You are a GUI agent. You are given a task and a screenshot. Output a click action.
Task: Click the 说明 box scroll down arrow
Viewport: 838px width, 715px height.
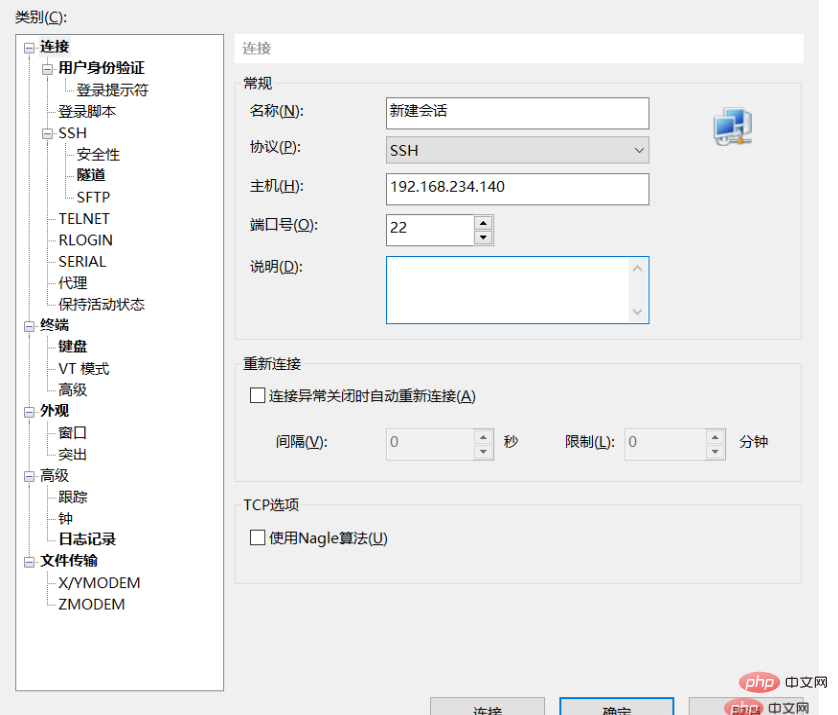pos(638,312)
